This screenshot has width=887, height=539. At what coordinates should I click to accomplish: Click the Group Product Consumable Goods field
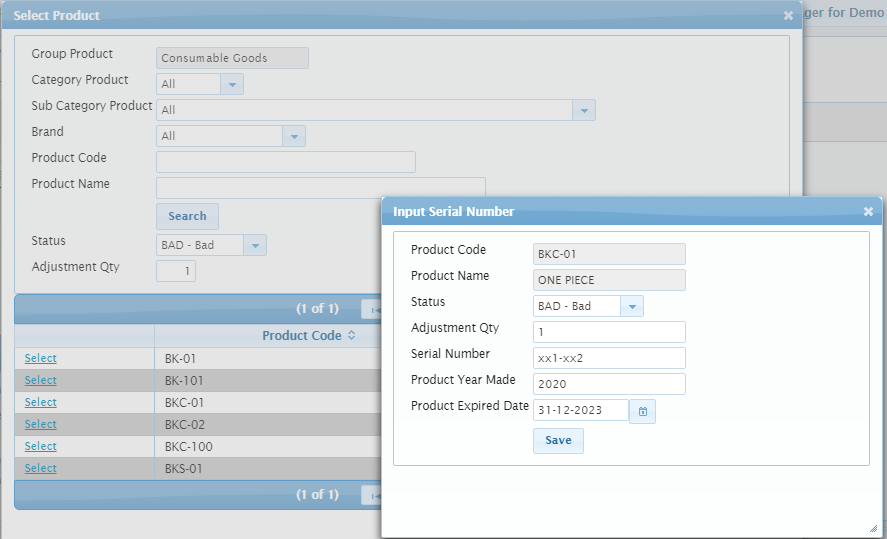[x=232, y=58]
